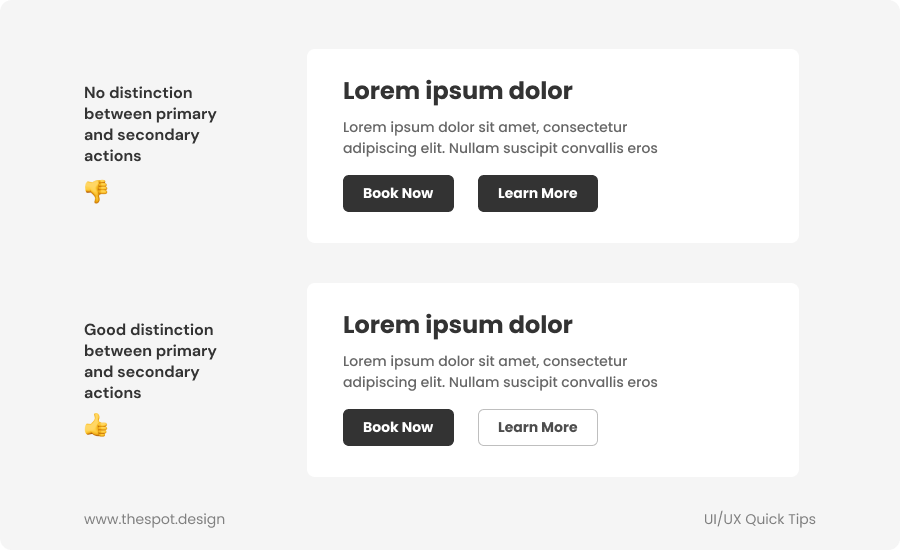Click empty white area right of top card's buttons
Viewport: 900px width, 550px height.
pos(700,194)
